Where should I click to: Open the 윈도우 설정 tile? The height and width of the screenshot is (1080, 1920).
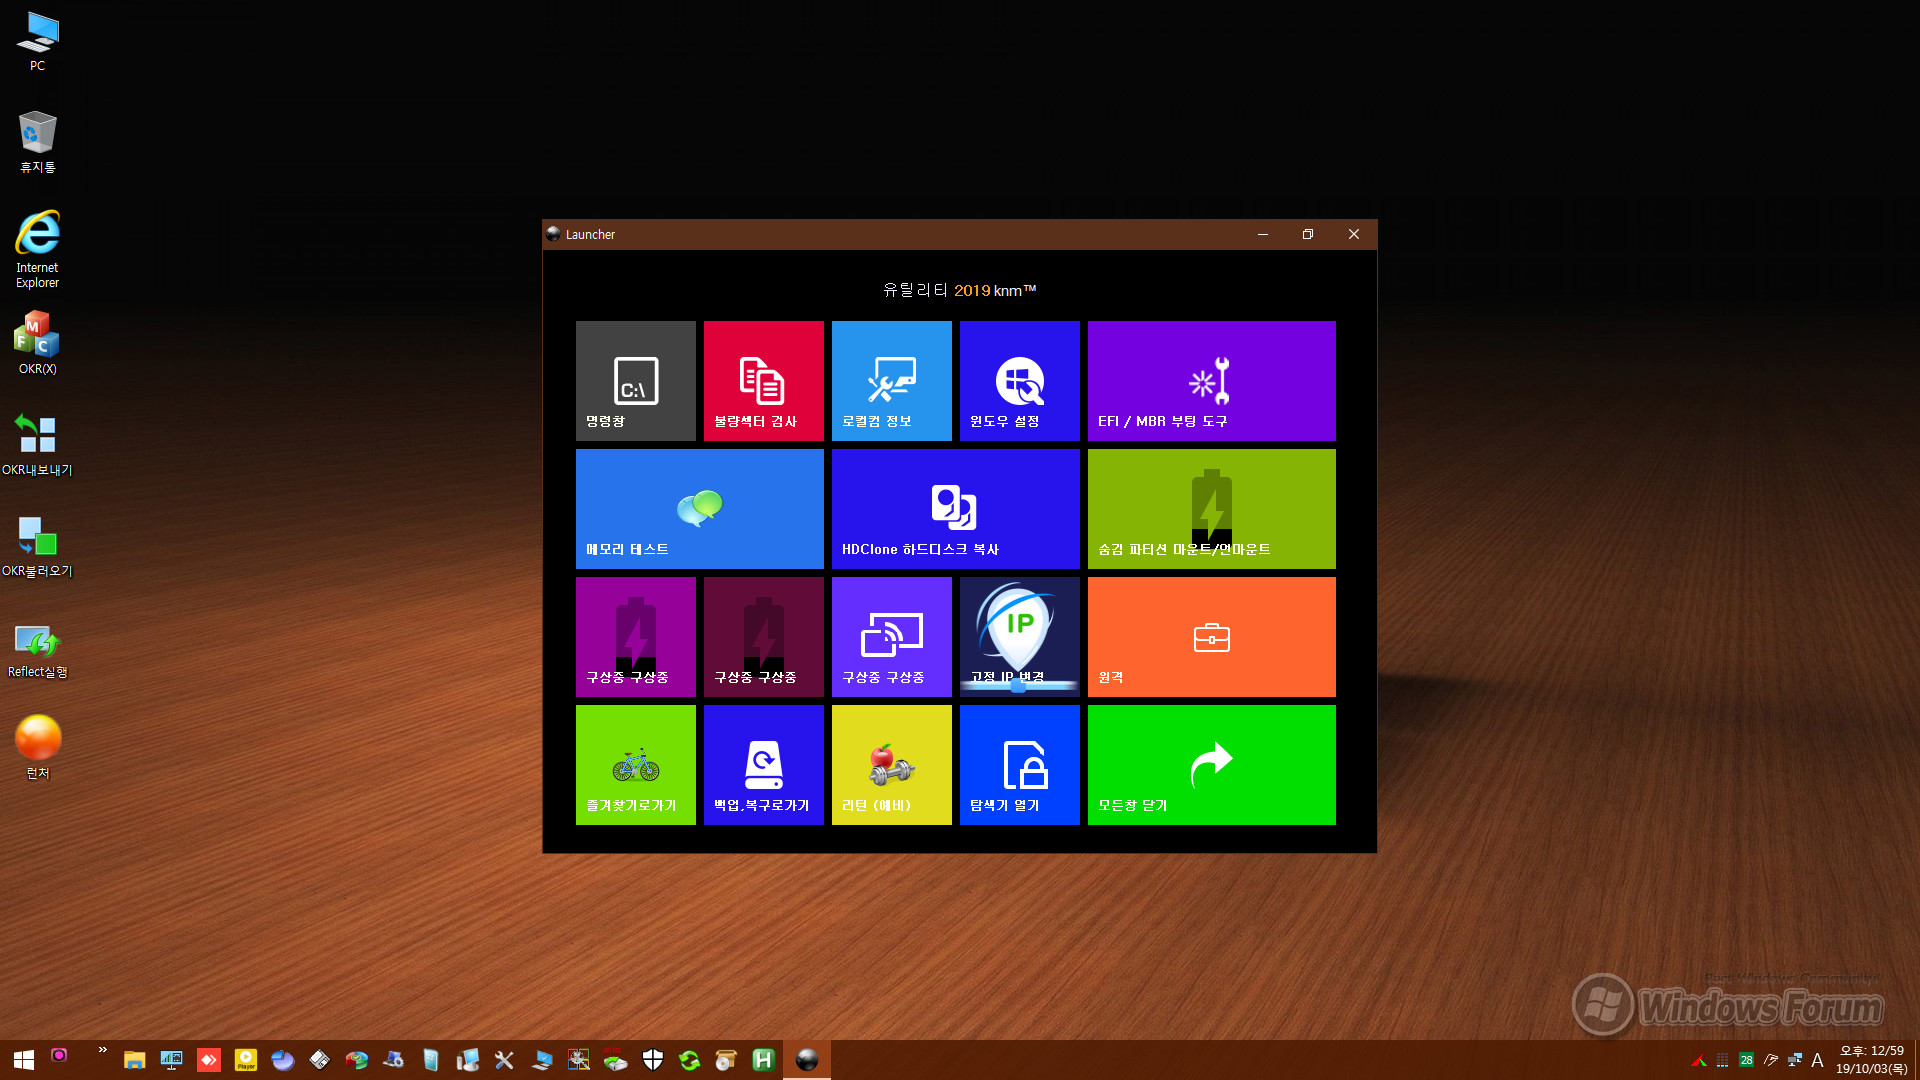[1019, 381]
